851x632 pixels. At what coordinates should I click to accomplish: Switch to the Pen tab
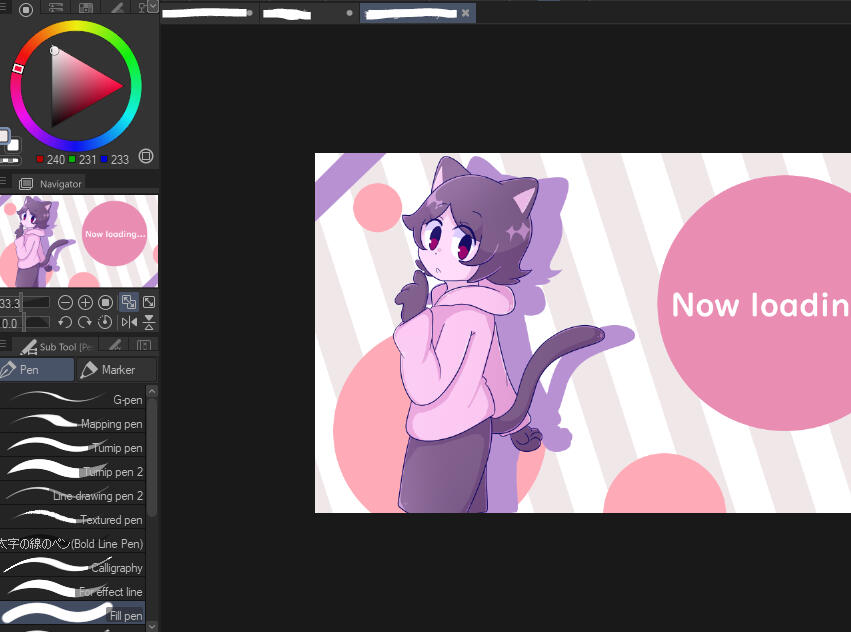click(36, 370)
